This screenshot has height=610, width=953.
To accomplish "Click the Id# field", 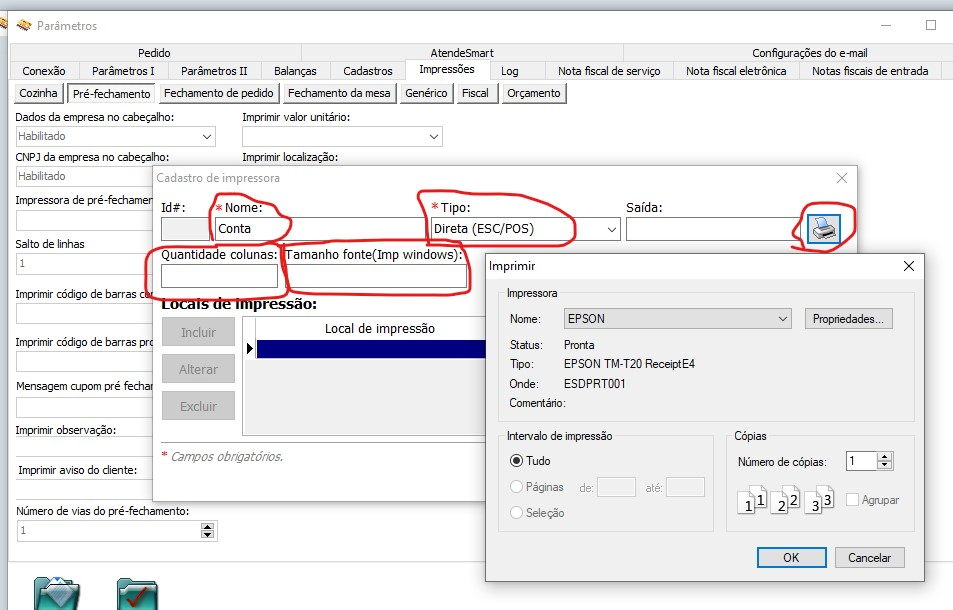I will [185, 229].
